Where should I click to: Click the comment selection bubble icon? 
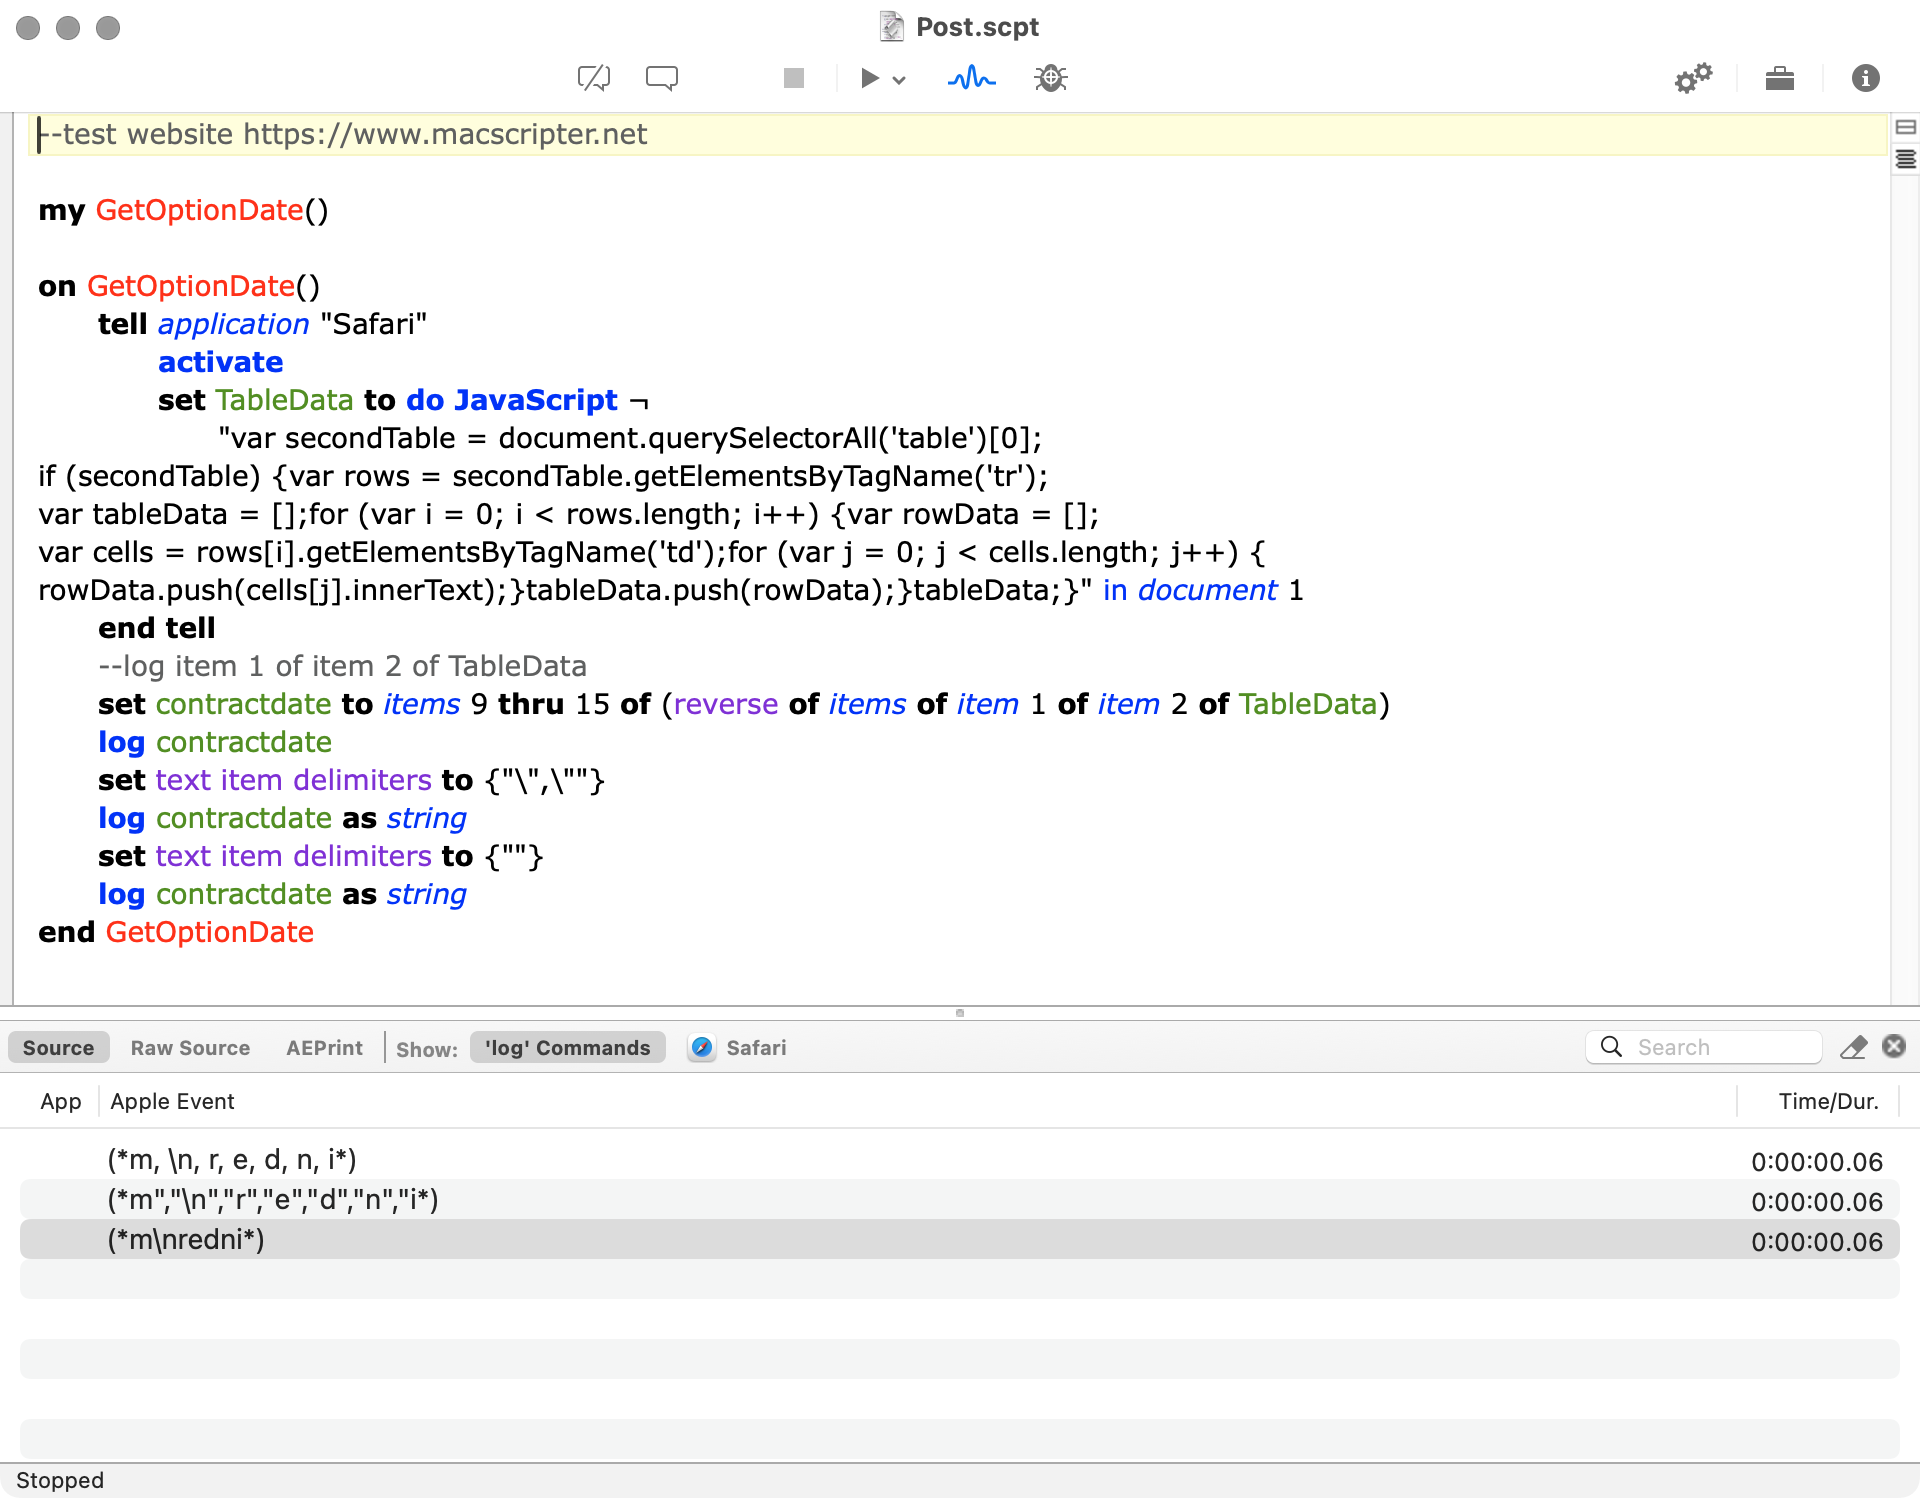tap(662, 78)
